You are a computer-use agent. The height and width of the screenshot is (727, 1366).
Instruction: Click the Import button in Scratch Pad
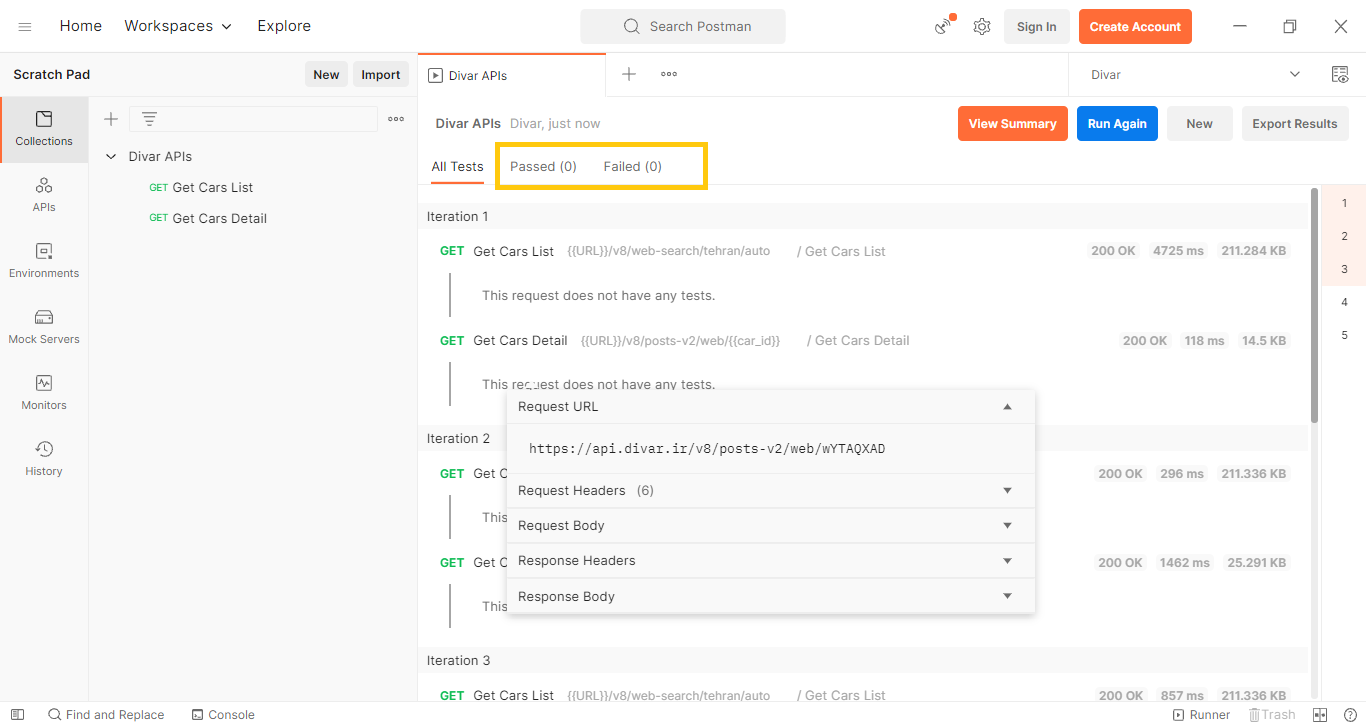[x=381, y=75]
